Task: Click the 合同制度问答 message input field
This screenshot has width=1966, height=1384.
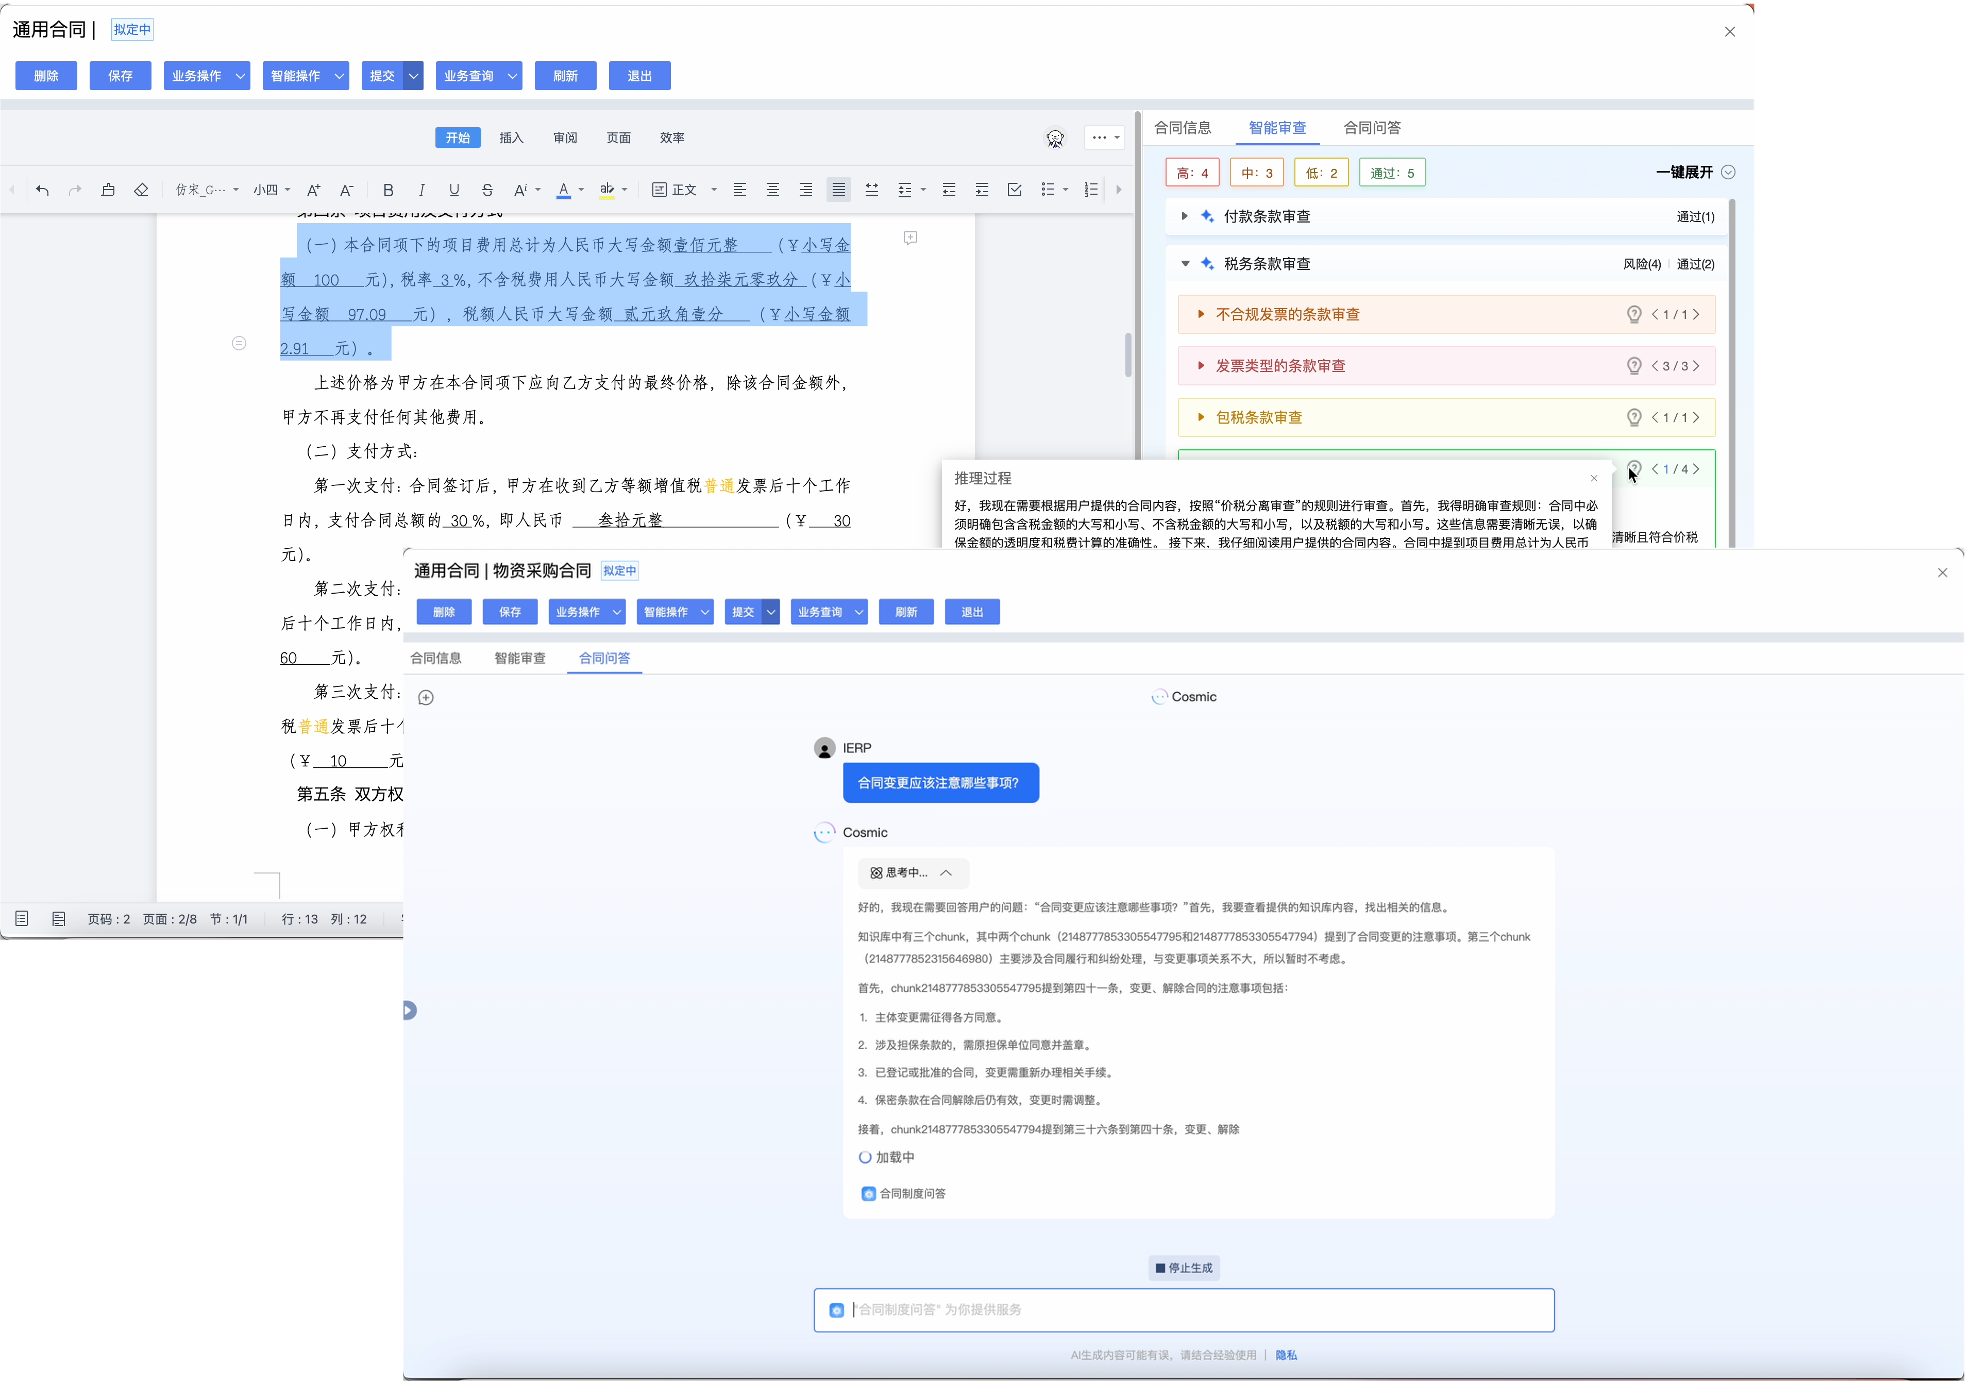Action: click(1184, 1310)
